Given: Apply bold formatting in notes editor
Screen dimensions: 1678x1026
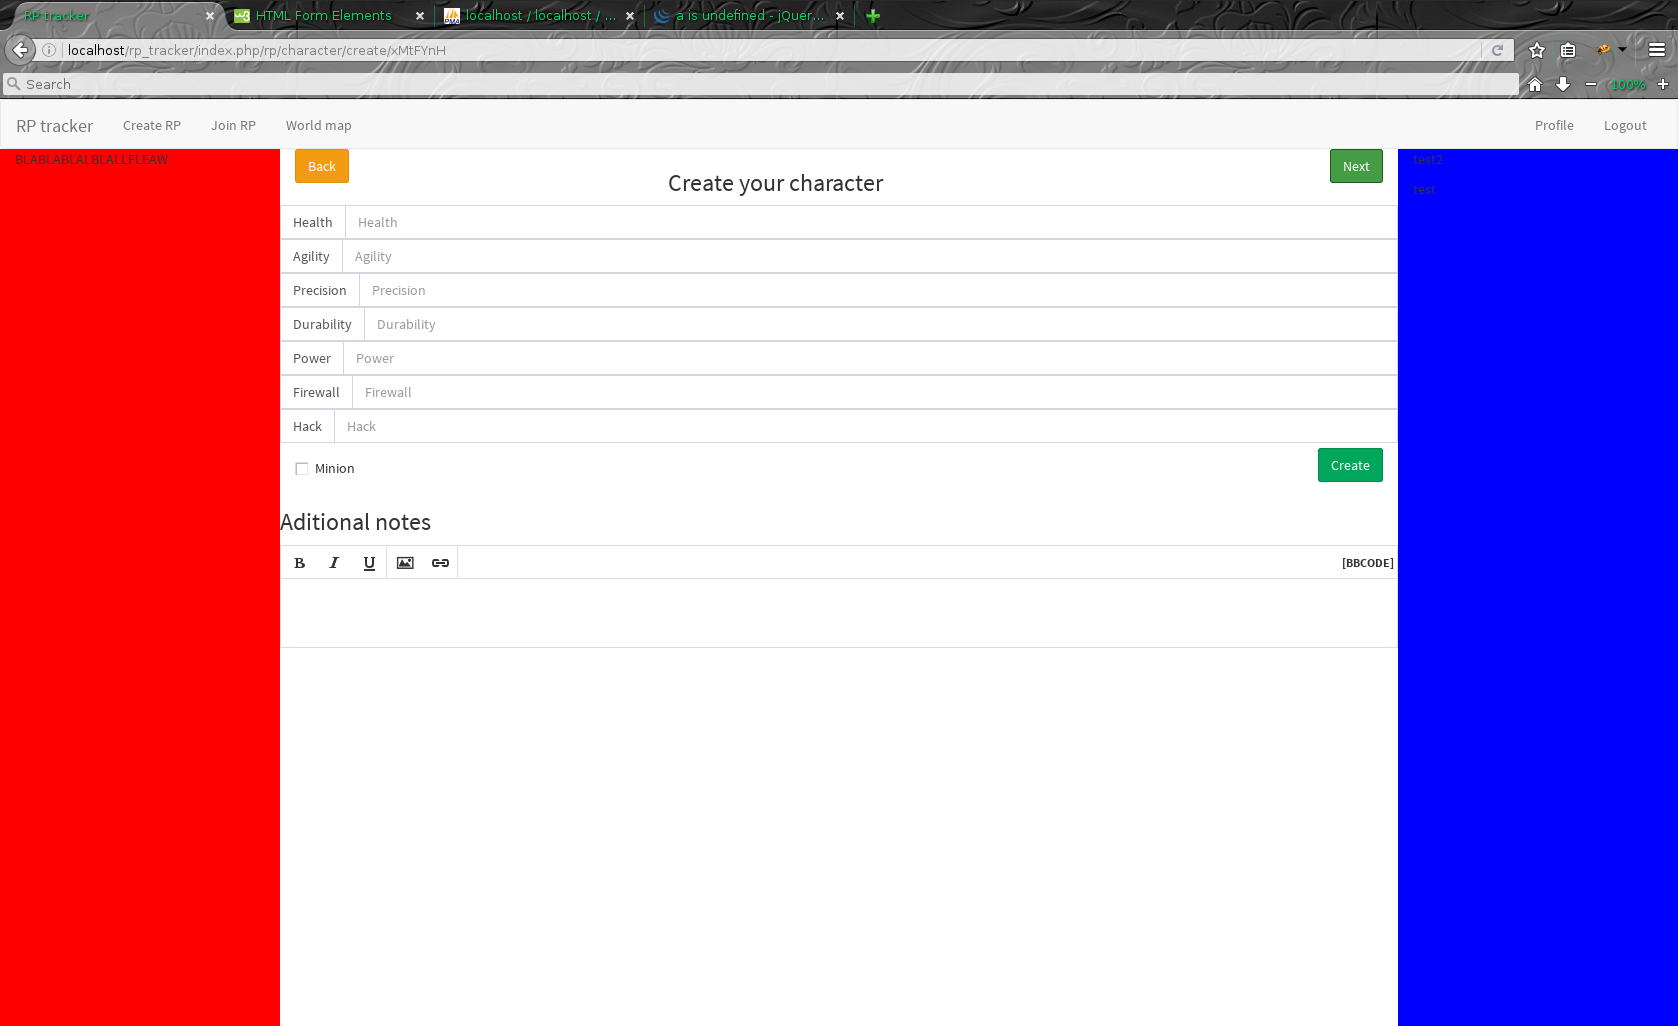Looking at the screenshot, I should [x=299, y=563].
